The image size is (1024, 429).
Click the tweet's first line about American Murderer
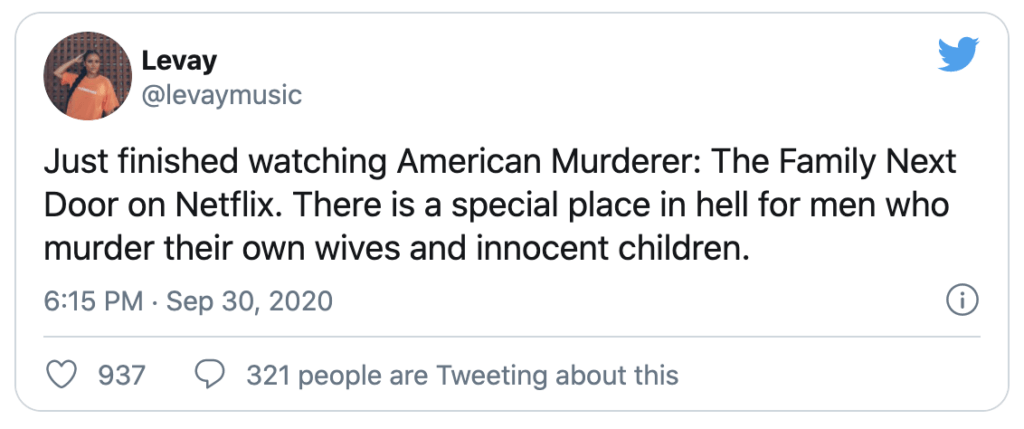(x=500, y=163)
